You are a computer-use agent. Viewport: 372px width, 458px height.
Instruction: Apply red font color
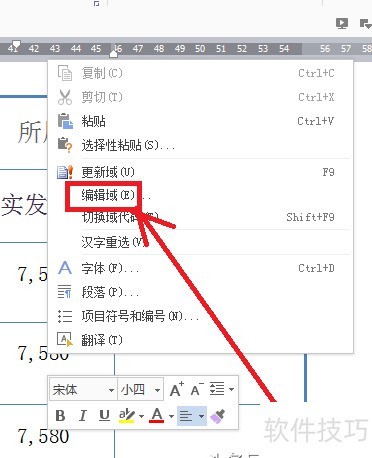(157, 416)
